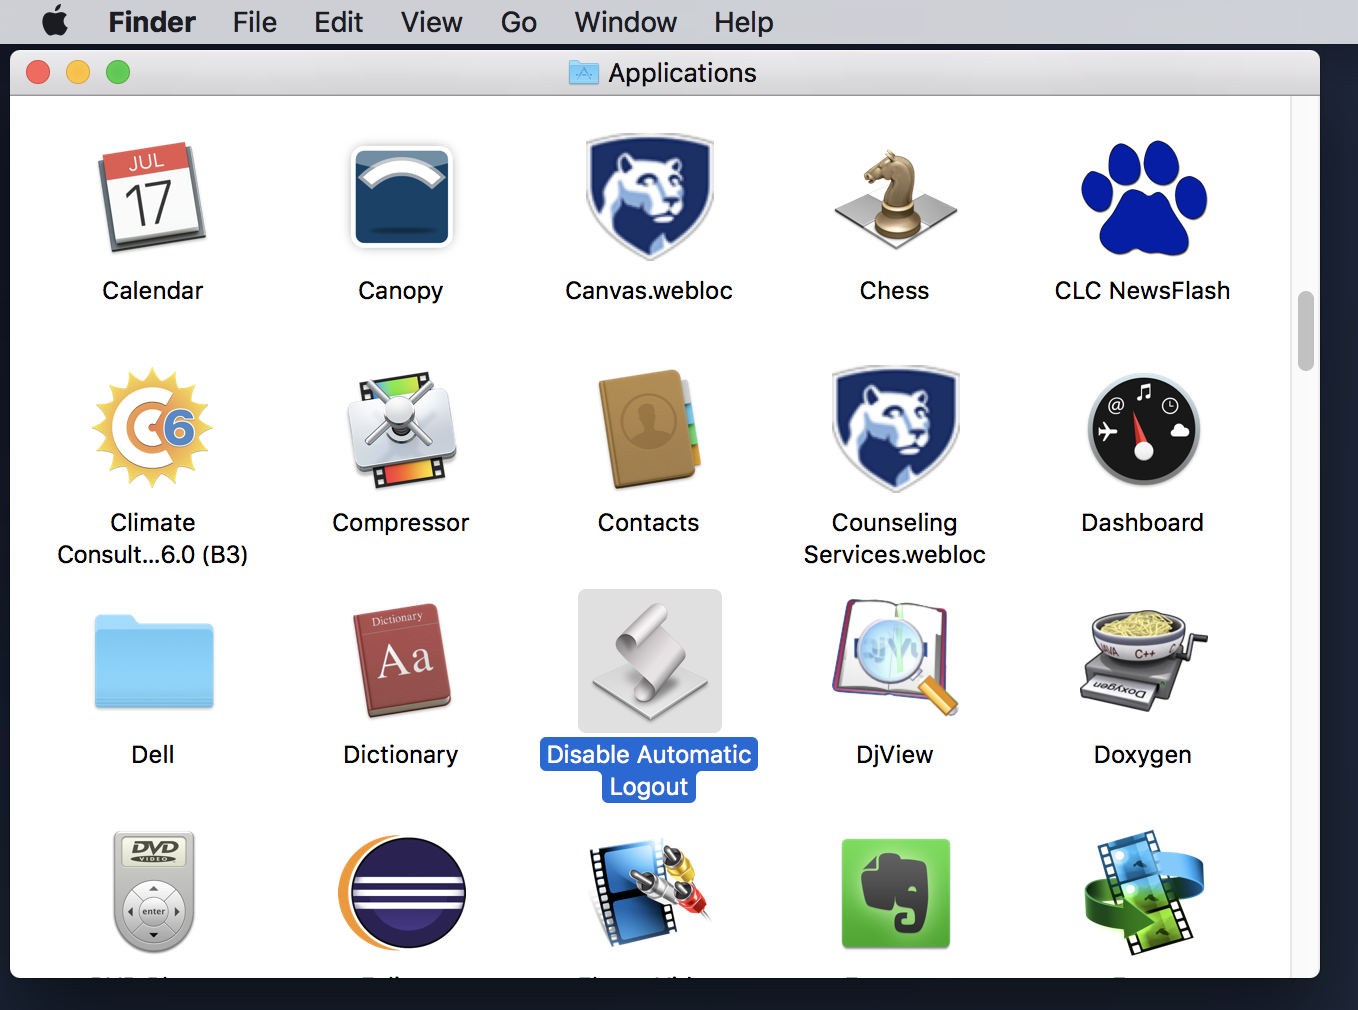Viewport: 1358px width, 1010px height.
Task: Click the 'Climate Consult...6.0 (B3)' label
Action: (153, 539)
